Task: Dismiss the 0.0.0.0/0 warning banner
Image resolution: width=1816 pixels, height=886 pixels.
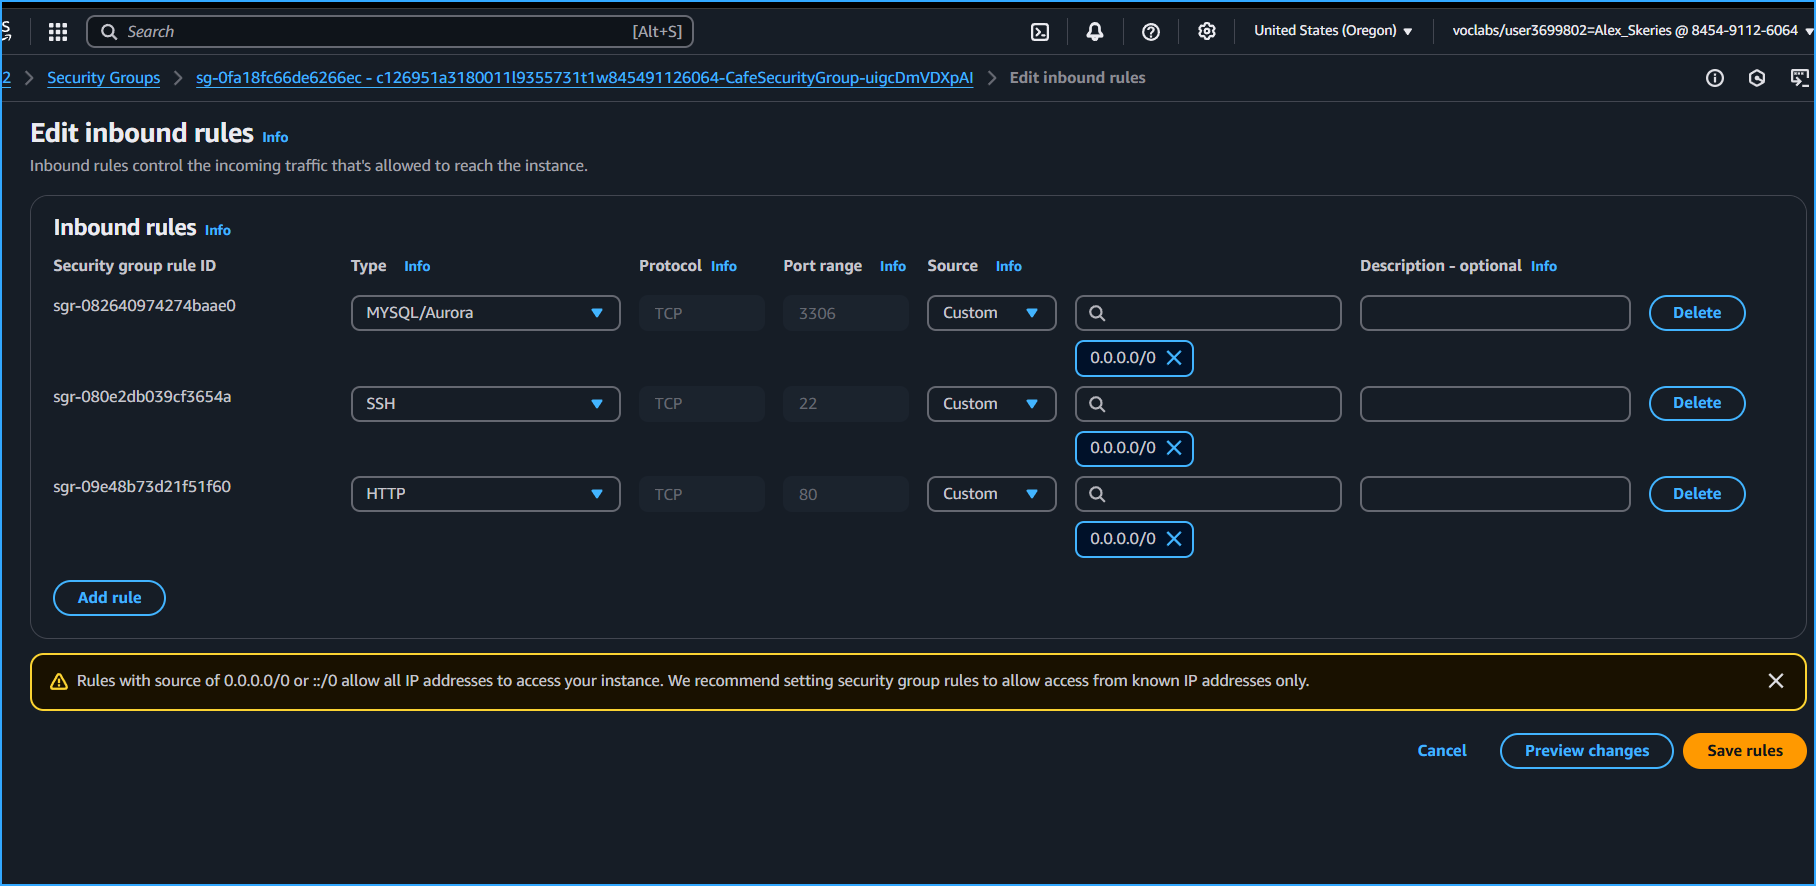Action: (x=1776, y=681)
